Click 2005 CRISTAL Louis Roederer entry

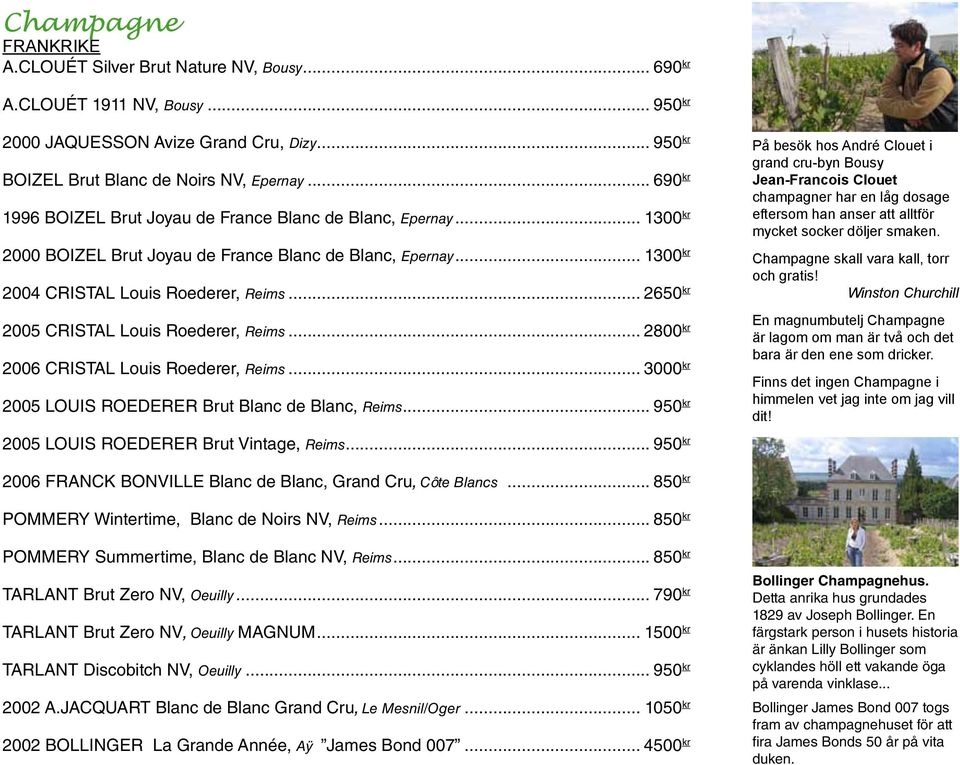tap(347, 331)
